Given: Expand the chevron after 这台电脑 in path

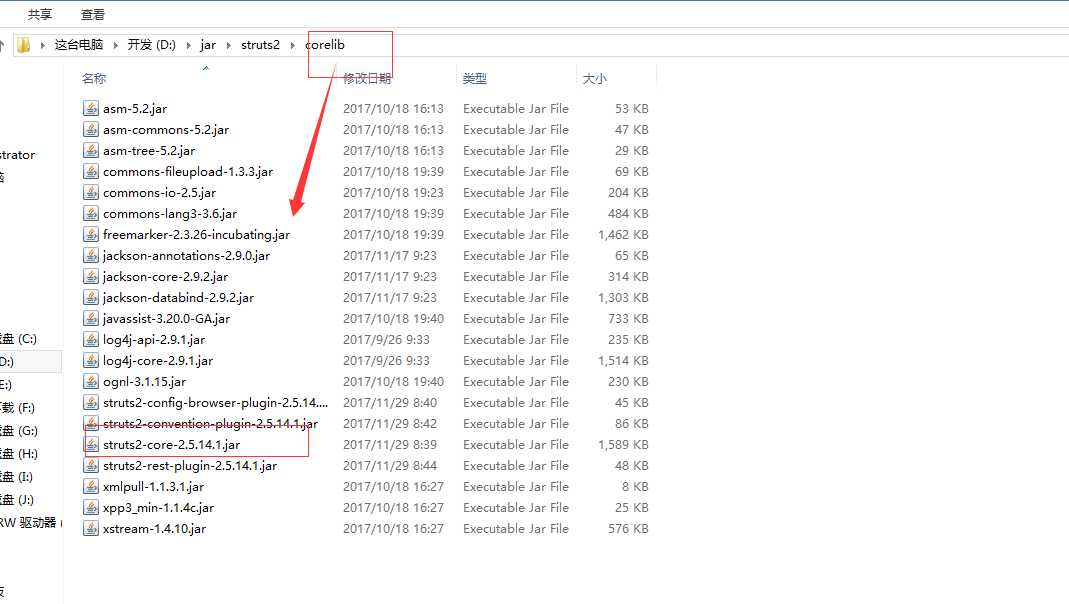Looking at the screenshot, I should click(115, 45).
